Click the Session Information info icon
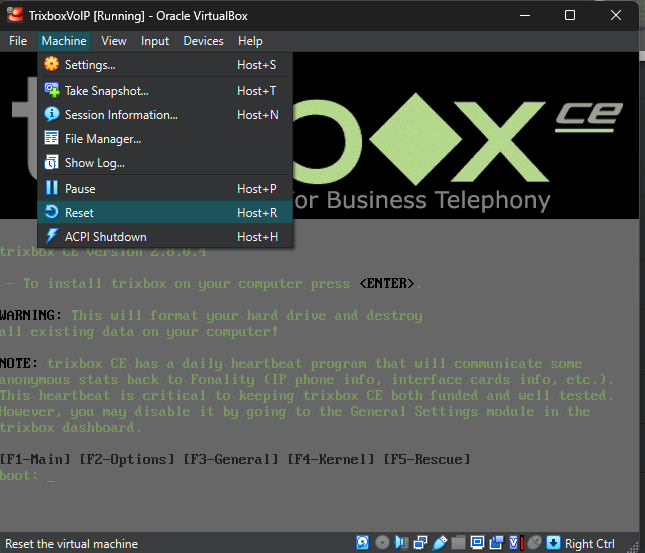 [x=52, y=114]
